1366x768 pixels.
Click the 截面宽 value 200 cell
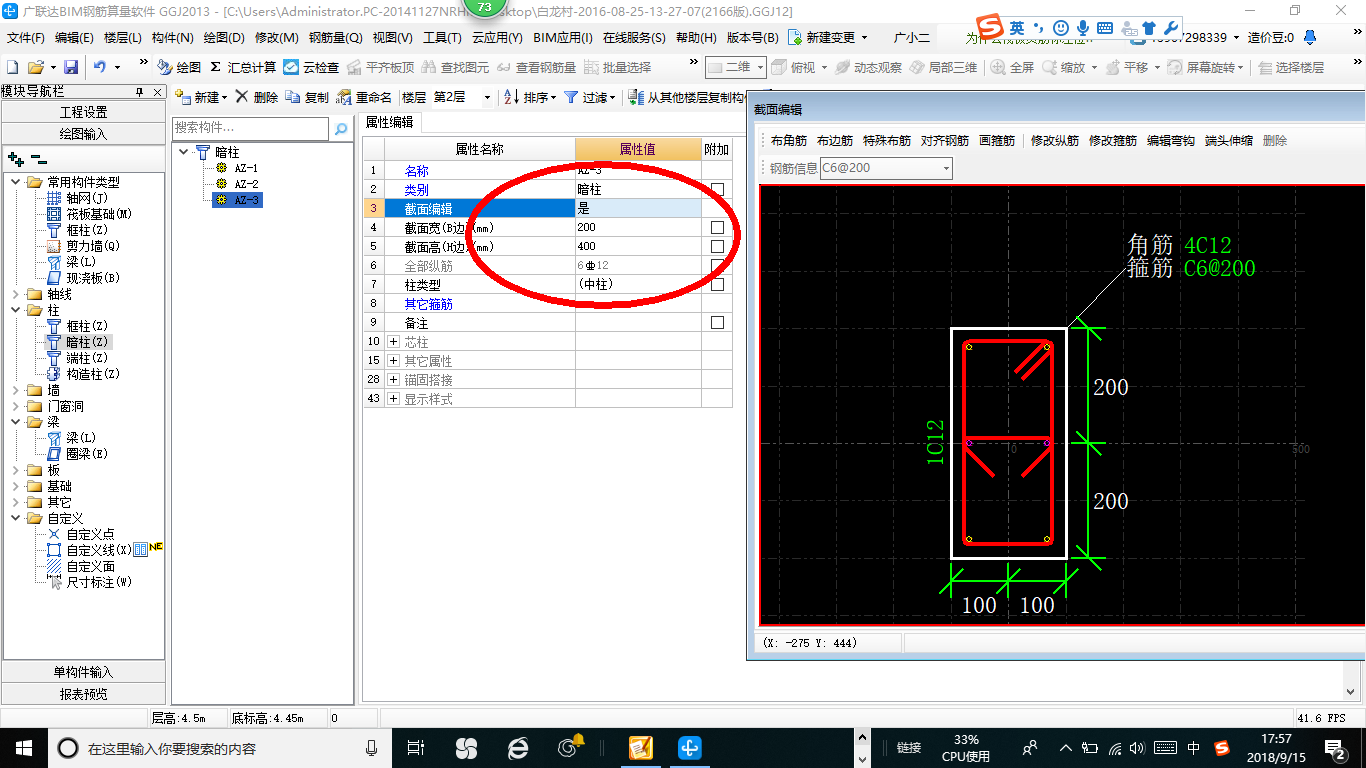[638, 227]
